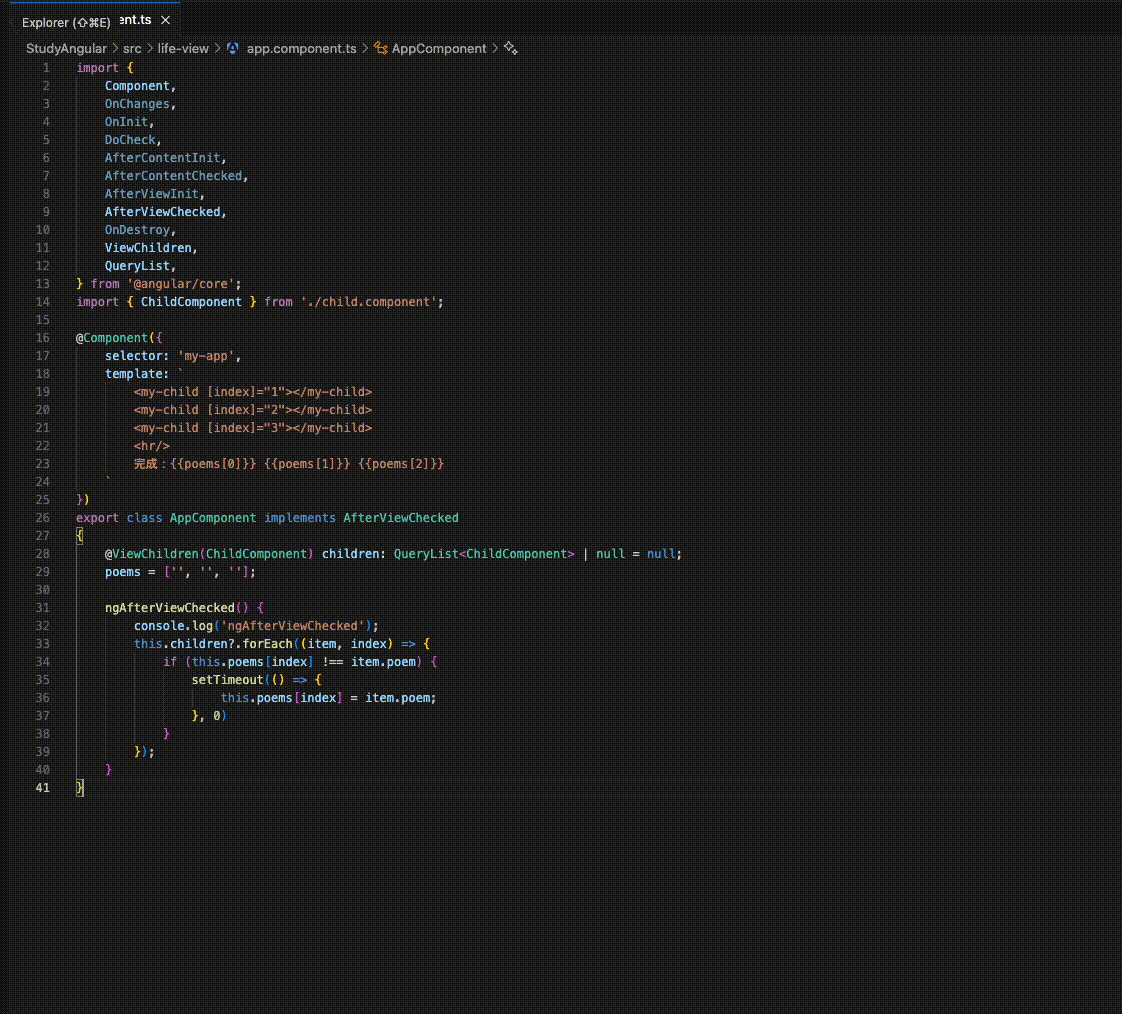The image size is (1122, 1014).
Task: Select the open tab ending in 'ent.ts'
Action: click(135, 20)
